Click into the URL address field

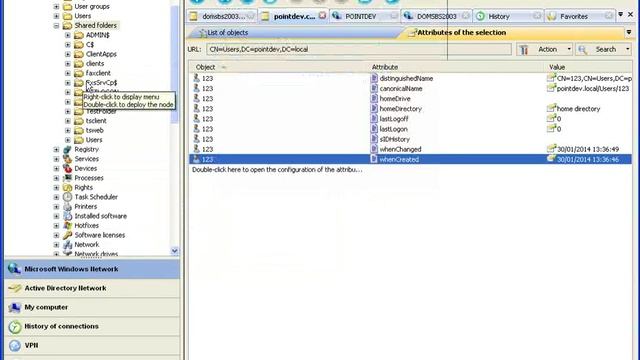(358, 49)
